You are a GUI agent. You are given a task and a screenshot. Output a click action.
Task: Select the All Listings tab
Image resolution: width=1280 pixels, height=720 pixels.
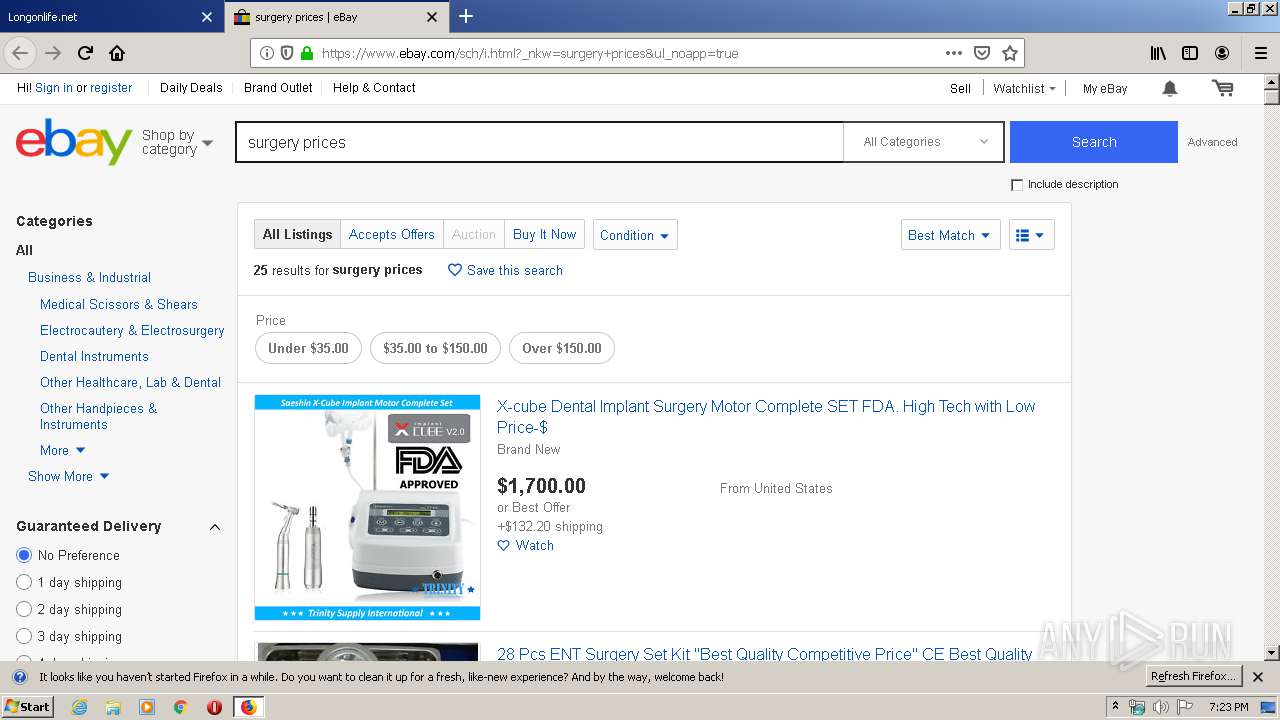point(297,234)
